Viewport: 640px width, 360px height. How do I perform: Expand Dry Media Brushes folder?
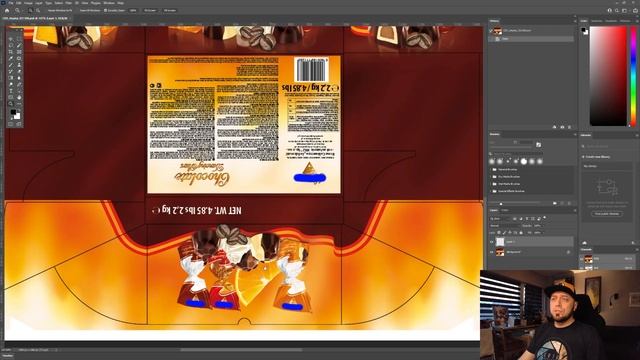(491, 177)
